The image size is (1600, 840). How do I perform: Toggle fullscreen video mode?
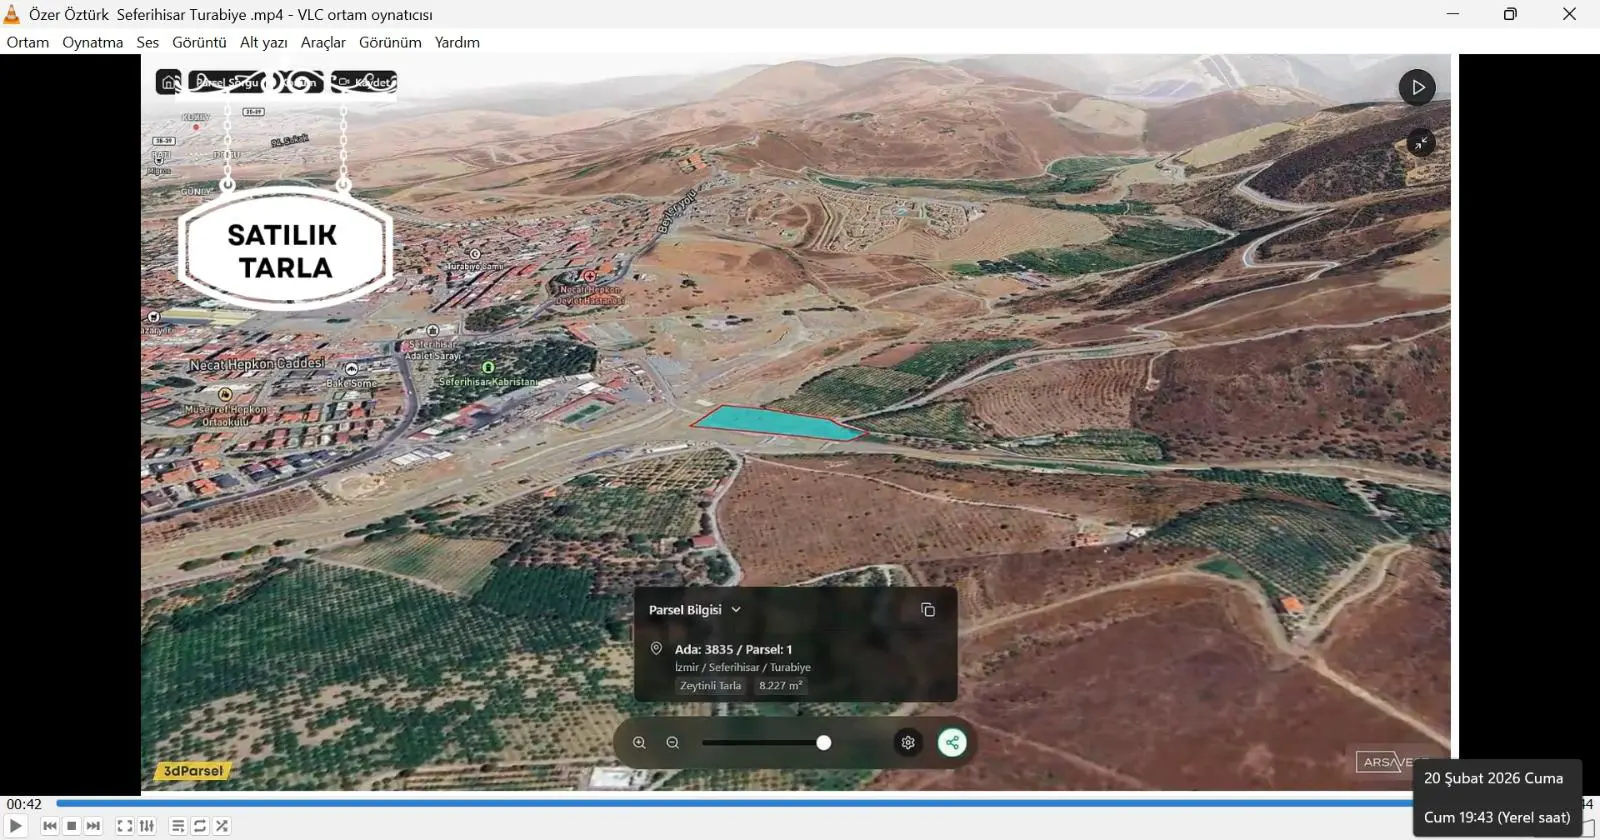point(125,826)
